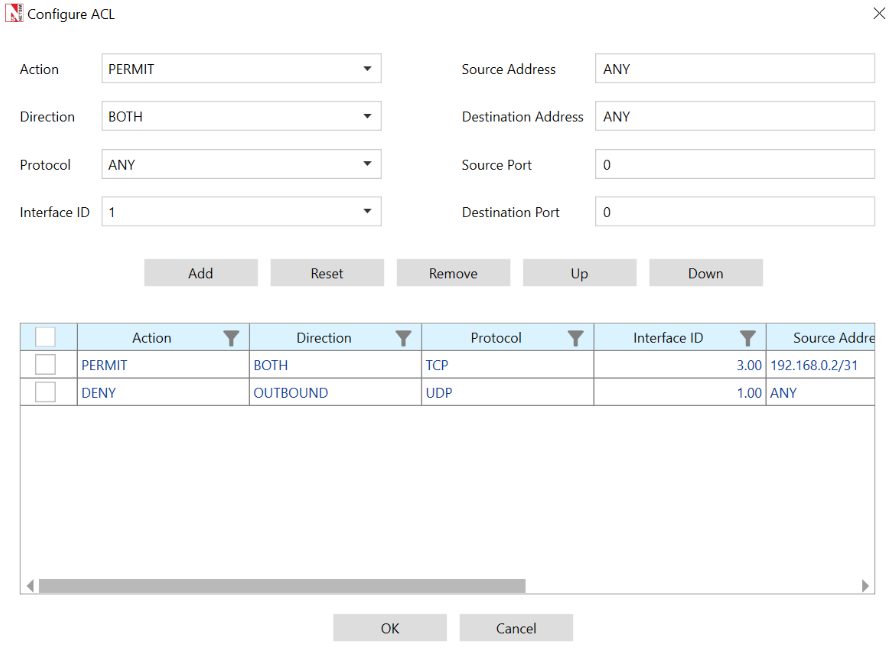
Task: Click the Action column filter icon
Action: point(231,338)
